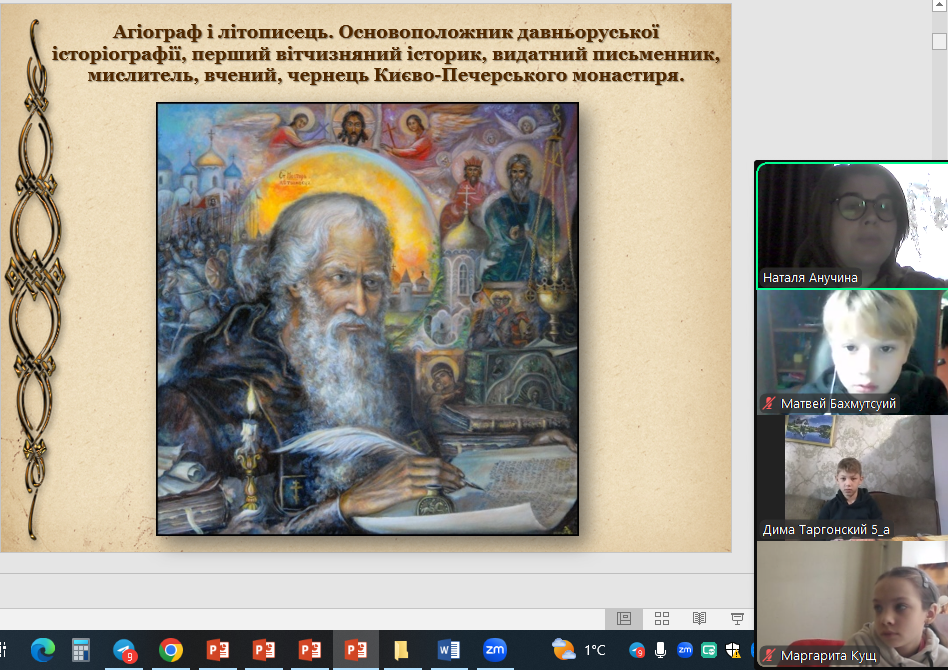The width and height of the screenshot is (948, 670).
Task: Open Microsoft Edge from the taskbar
Action: click(x=43, y=651)
